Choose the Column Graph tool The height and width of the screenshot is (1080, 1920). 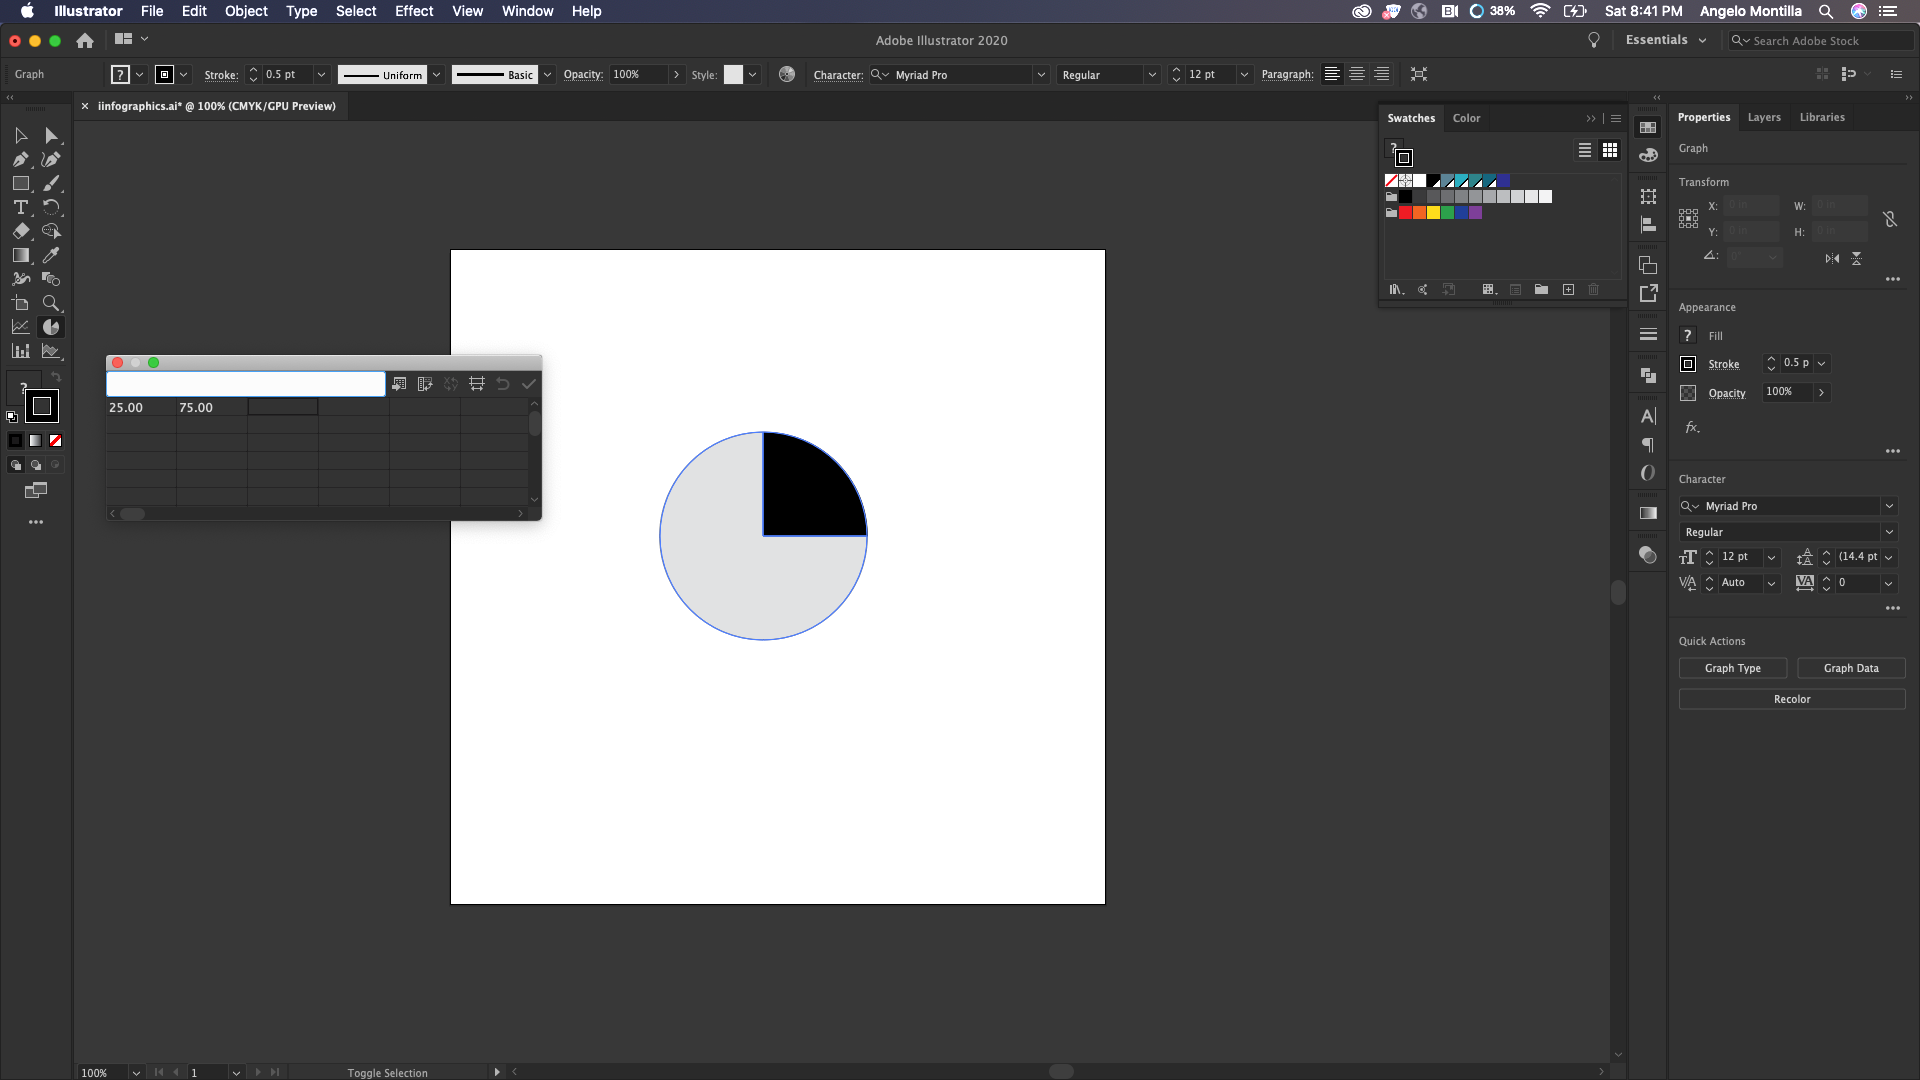[21, 351]
